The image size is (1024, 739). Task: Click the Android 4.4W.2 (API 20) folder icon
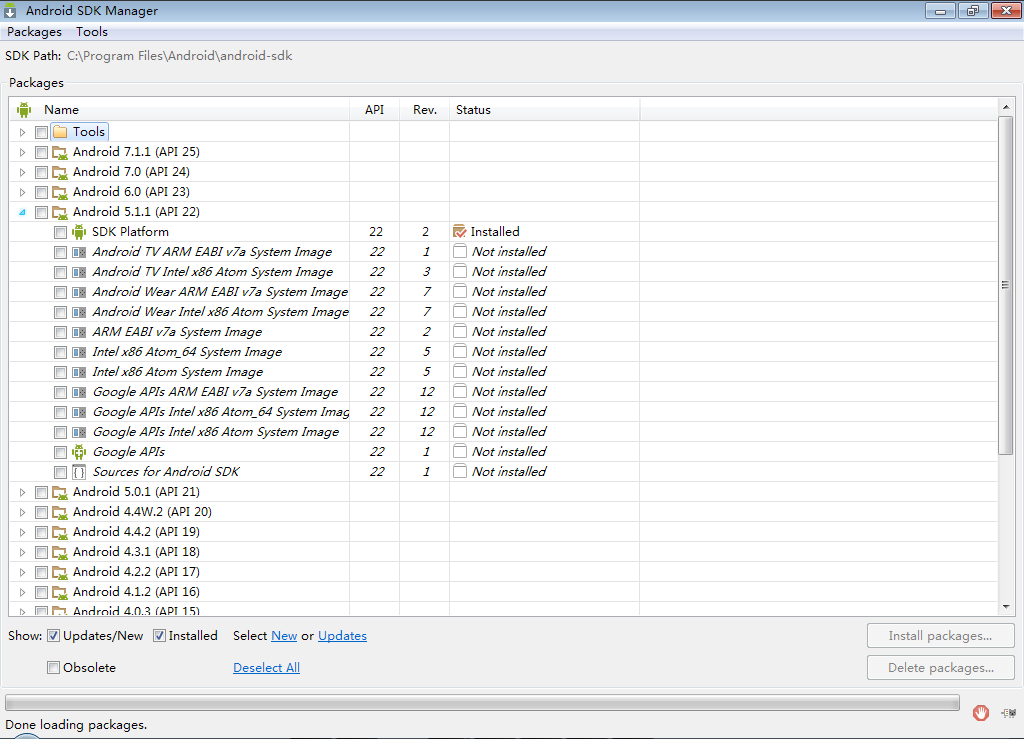(x=60, y=512)
